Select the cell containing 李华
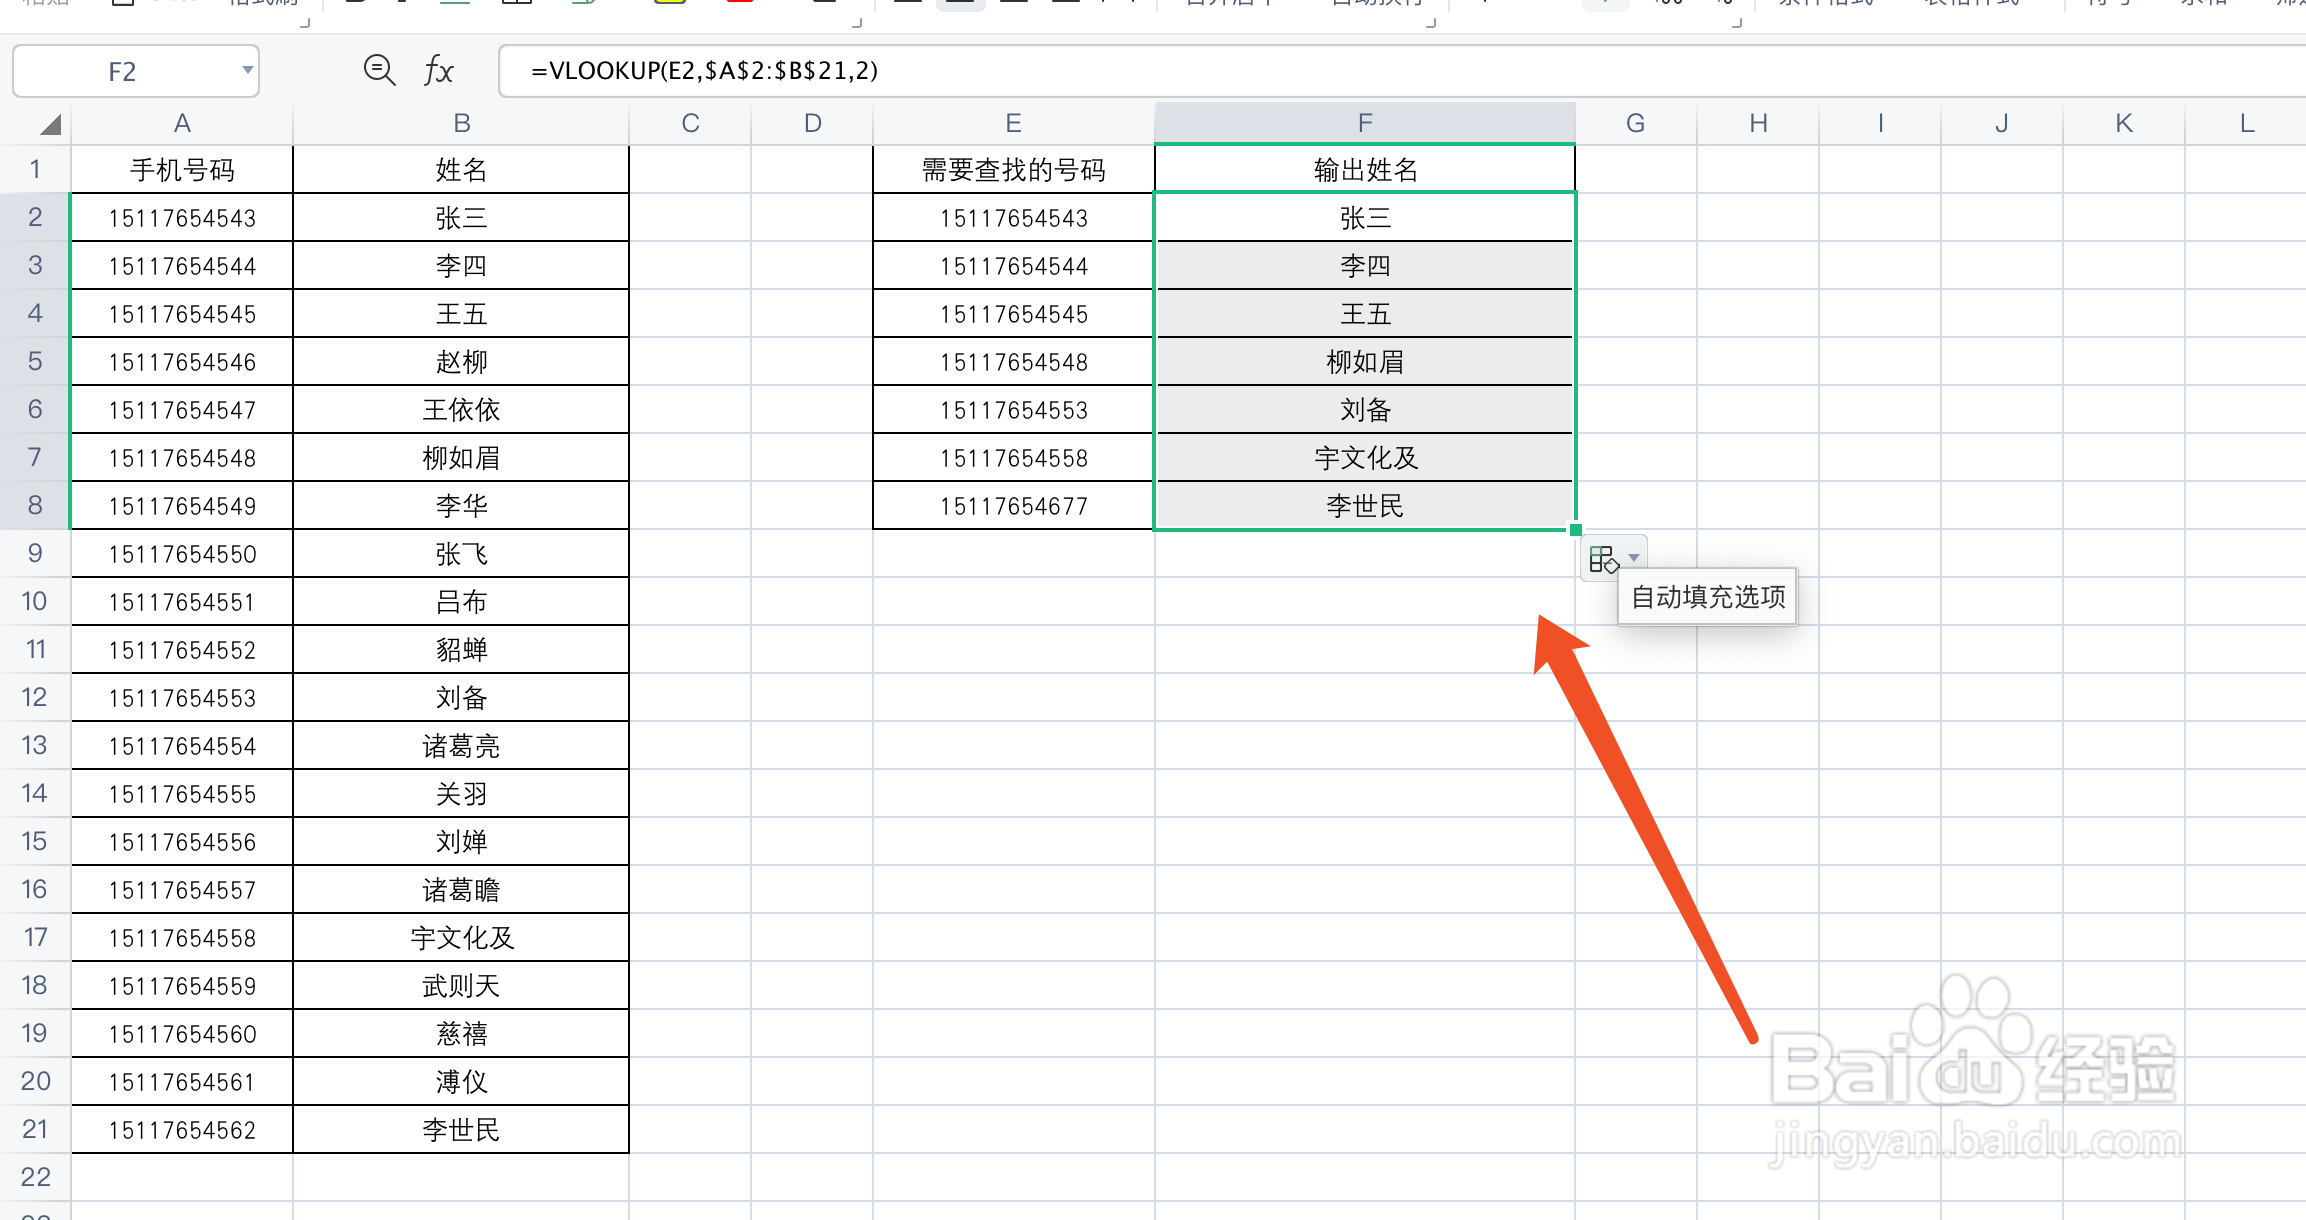The image size is (2306, 1220). (461, 506)
